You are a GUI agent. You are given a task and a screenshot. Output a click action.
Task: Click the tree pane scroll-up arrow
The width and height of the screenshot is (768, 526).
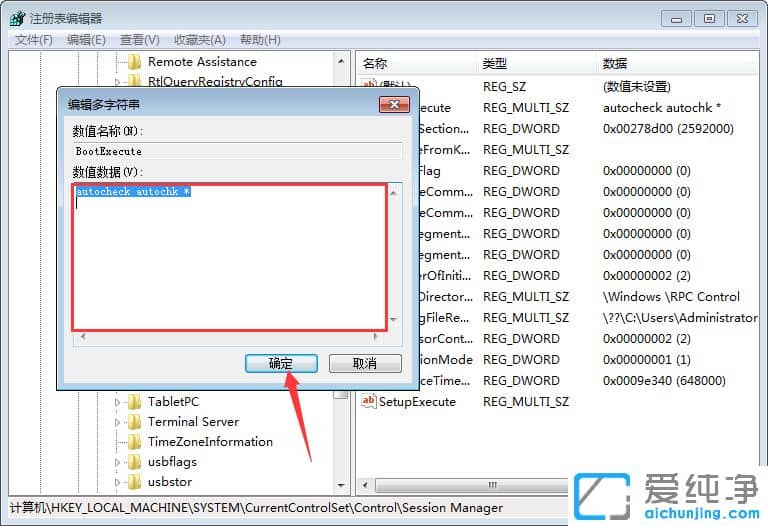[x=341, y=62]
